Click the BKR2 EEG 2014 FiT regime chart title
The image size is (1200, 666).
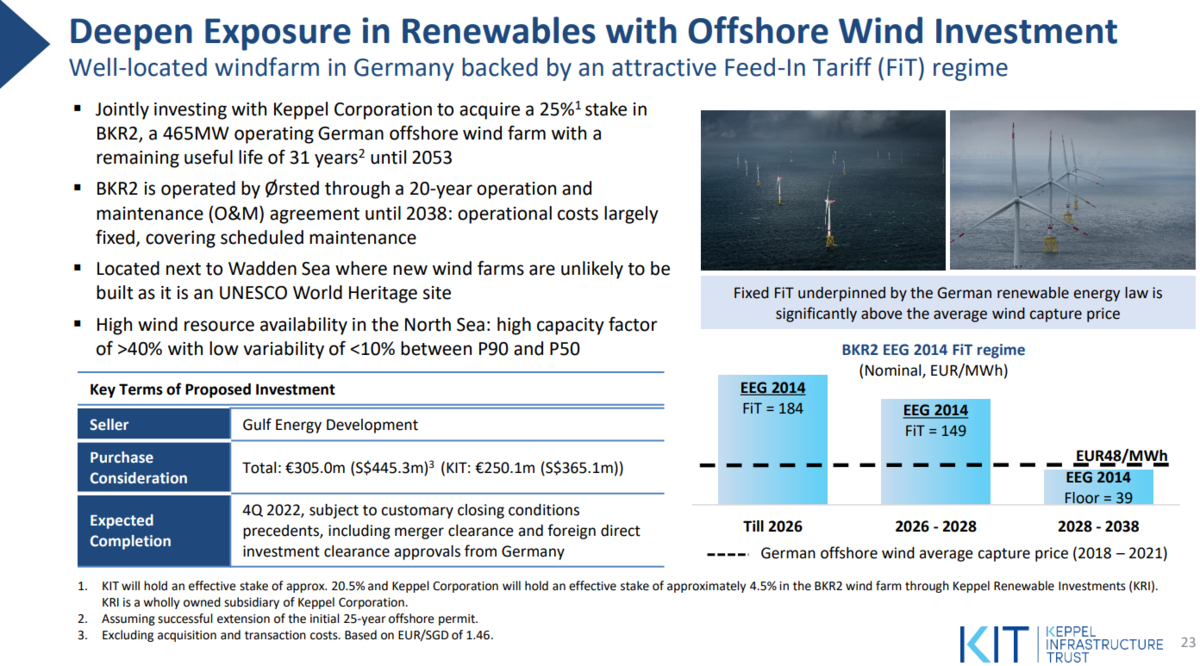pyautogui.click(x=932, y=350)
